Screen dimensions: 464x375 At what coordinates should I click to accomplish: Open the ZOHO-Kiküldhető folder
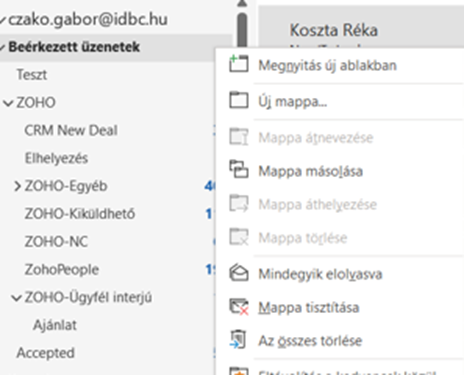coord(80,214)
